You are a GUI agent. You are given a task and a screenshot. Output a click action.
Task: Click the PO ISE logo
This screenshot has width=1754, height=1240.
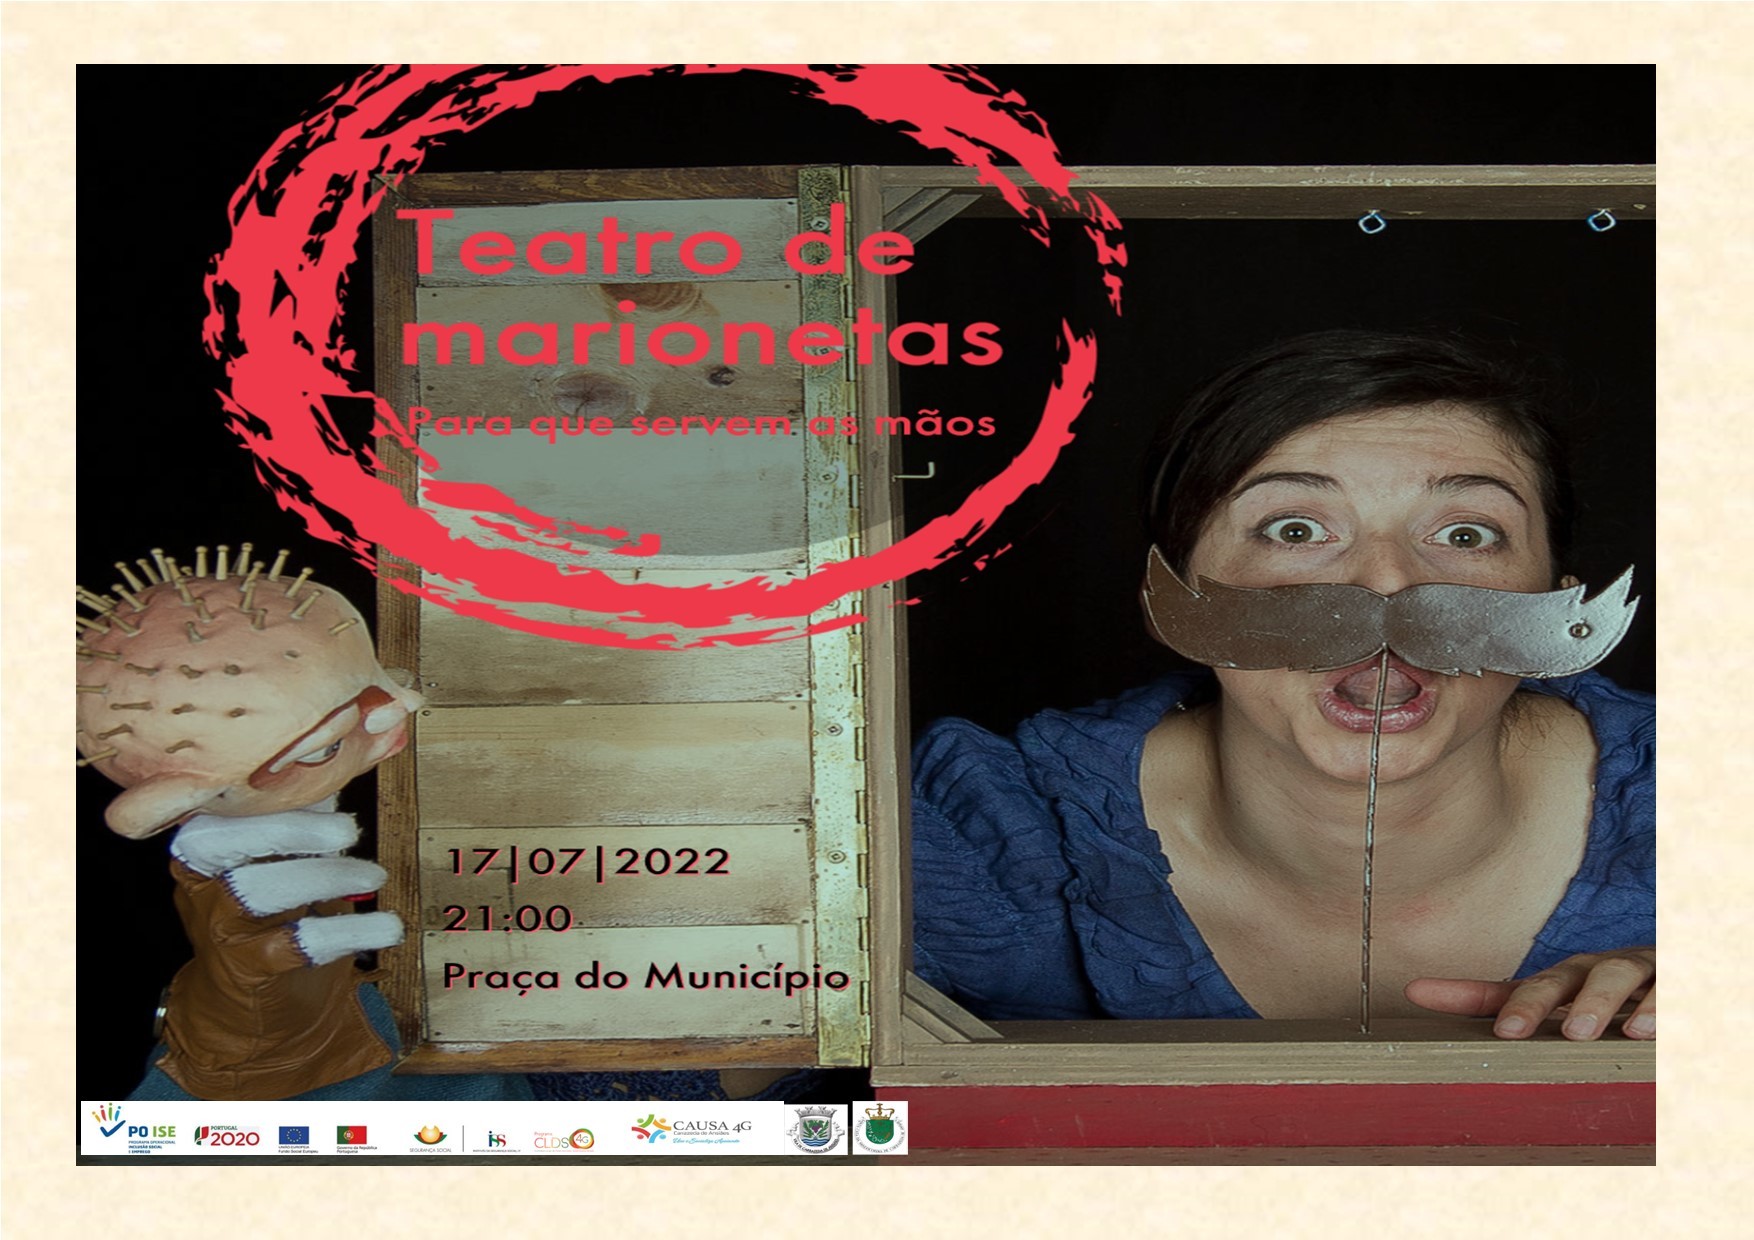pyautogui.click(x=134, y=1129)
